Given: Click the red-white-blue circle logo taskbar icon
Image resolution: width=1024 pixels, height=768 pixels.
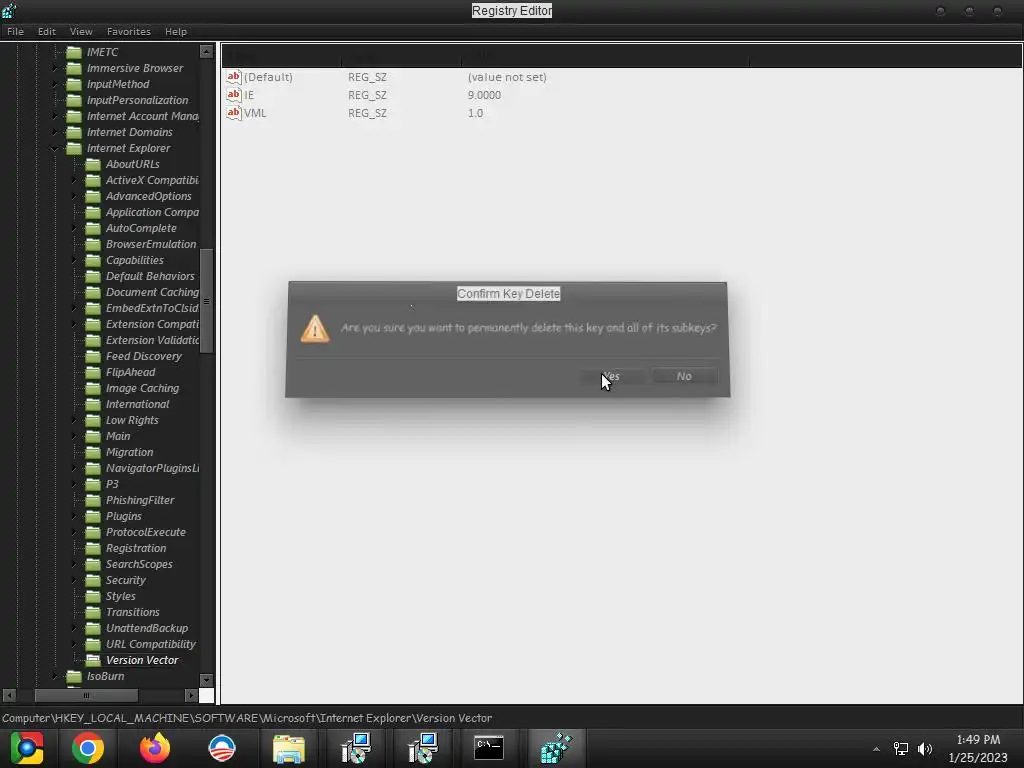Looking at the screenshot, I should click(x=221, y=748).
